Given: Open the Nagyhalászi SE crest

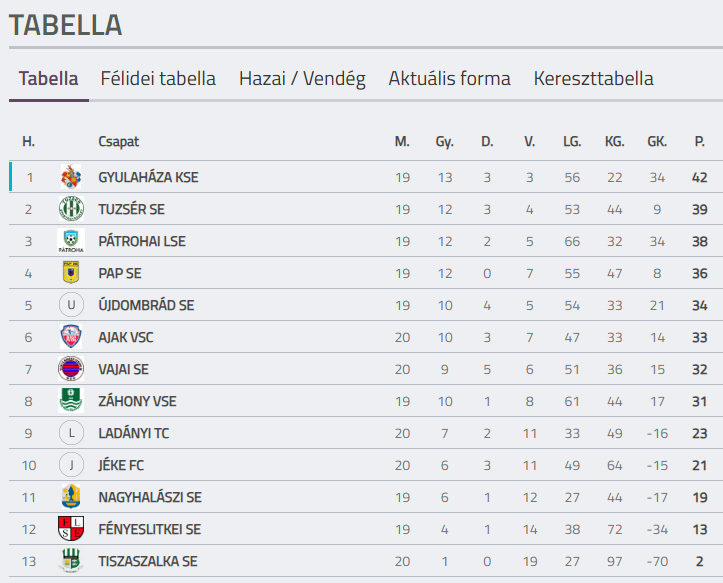Looking at the screenshot, I should 71,497.
